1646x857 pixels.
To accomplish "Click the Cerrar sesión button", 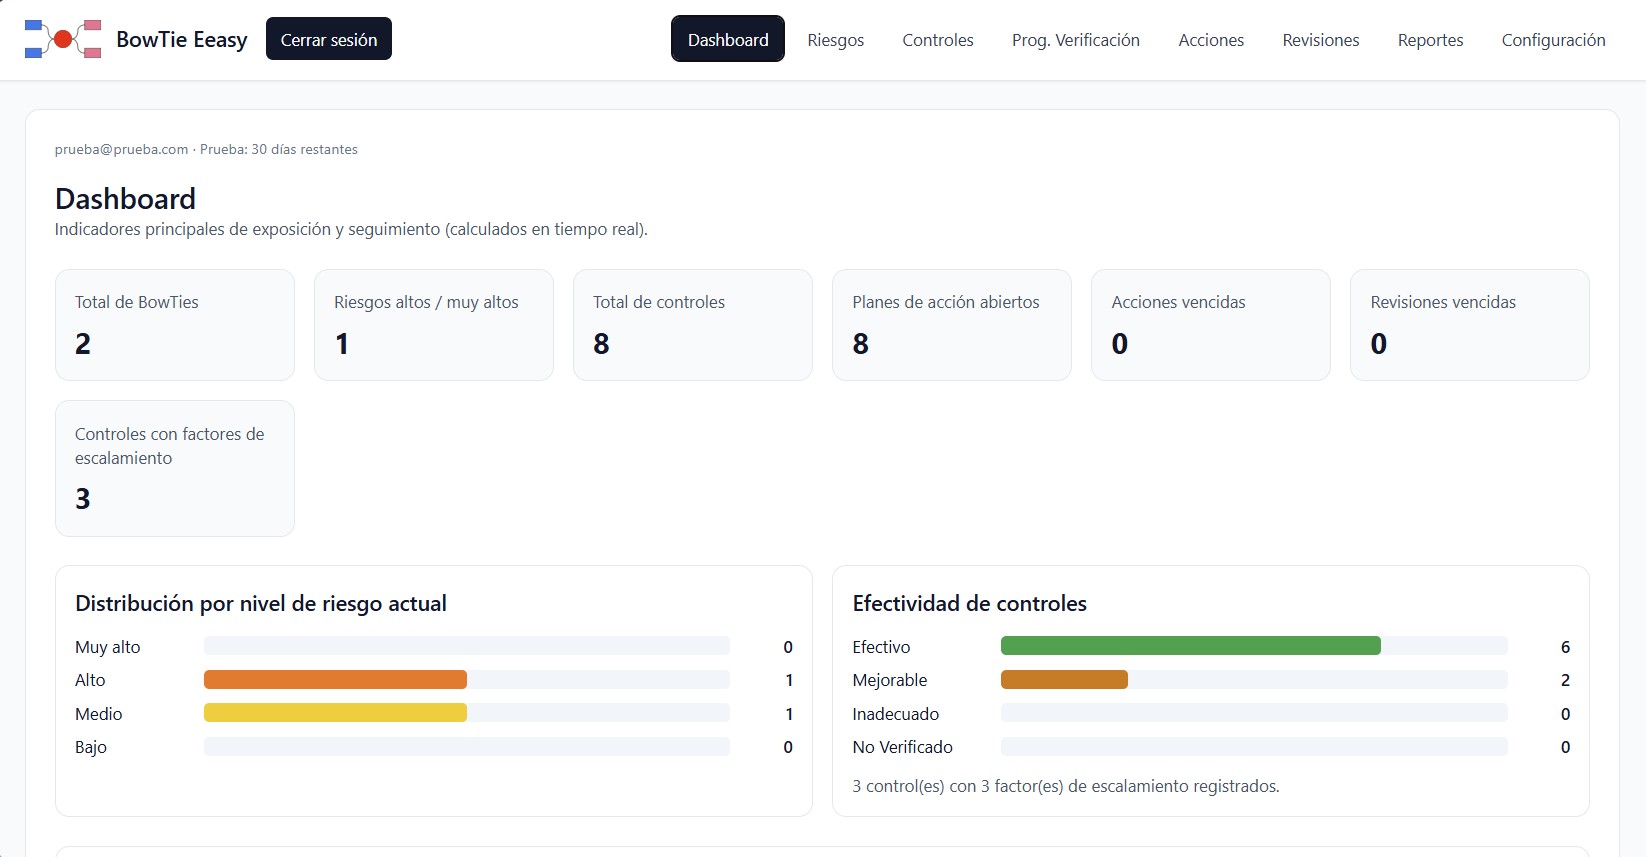I will [x=329, y=39].
